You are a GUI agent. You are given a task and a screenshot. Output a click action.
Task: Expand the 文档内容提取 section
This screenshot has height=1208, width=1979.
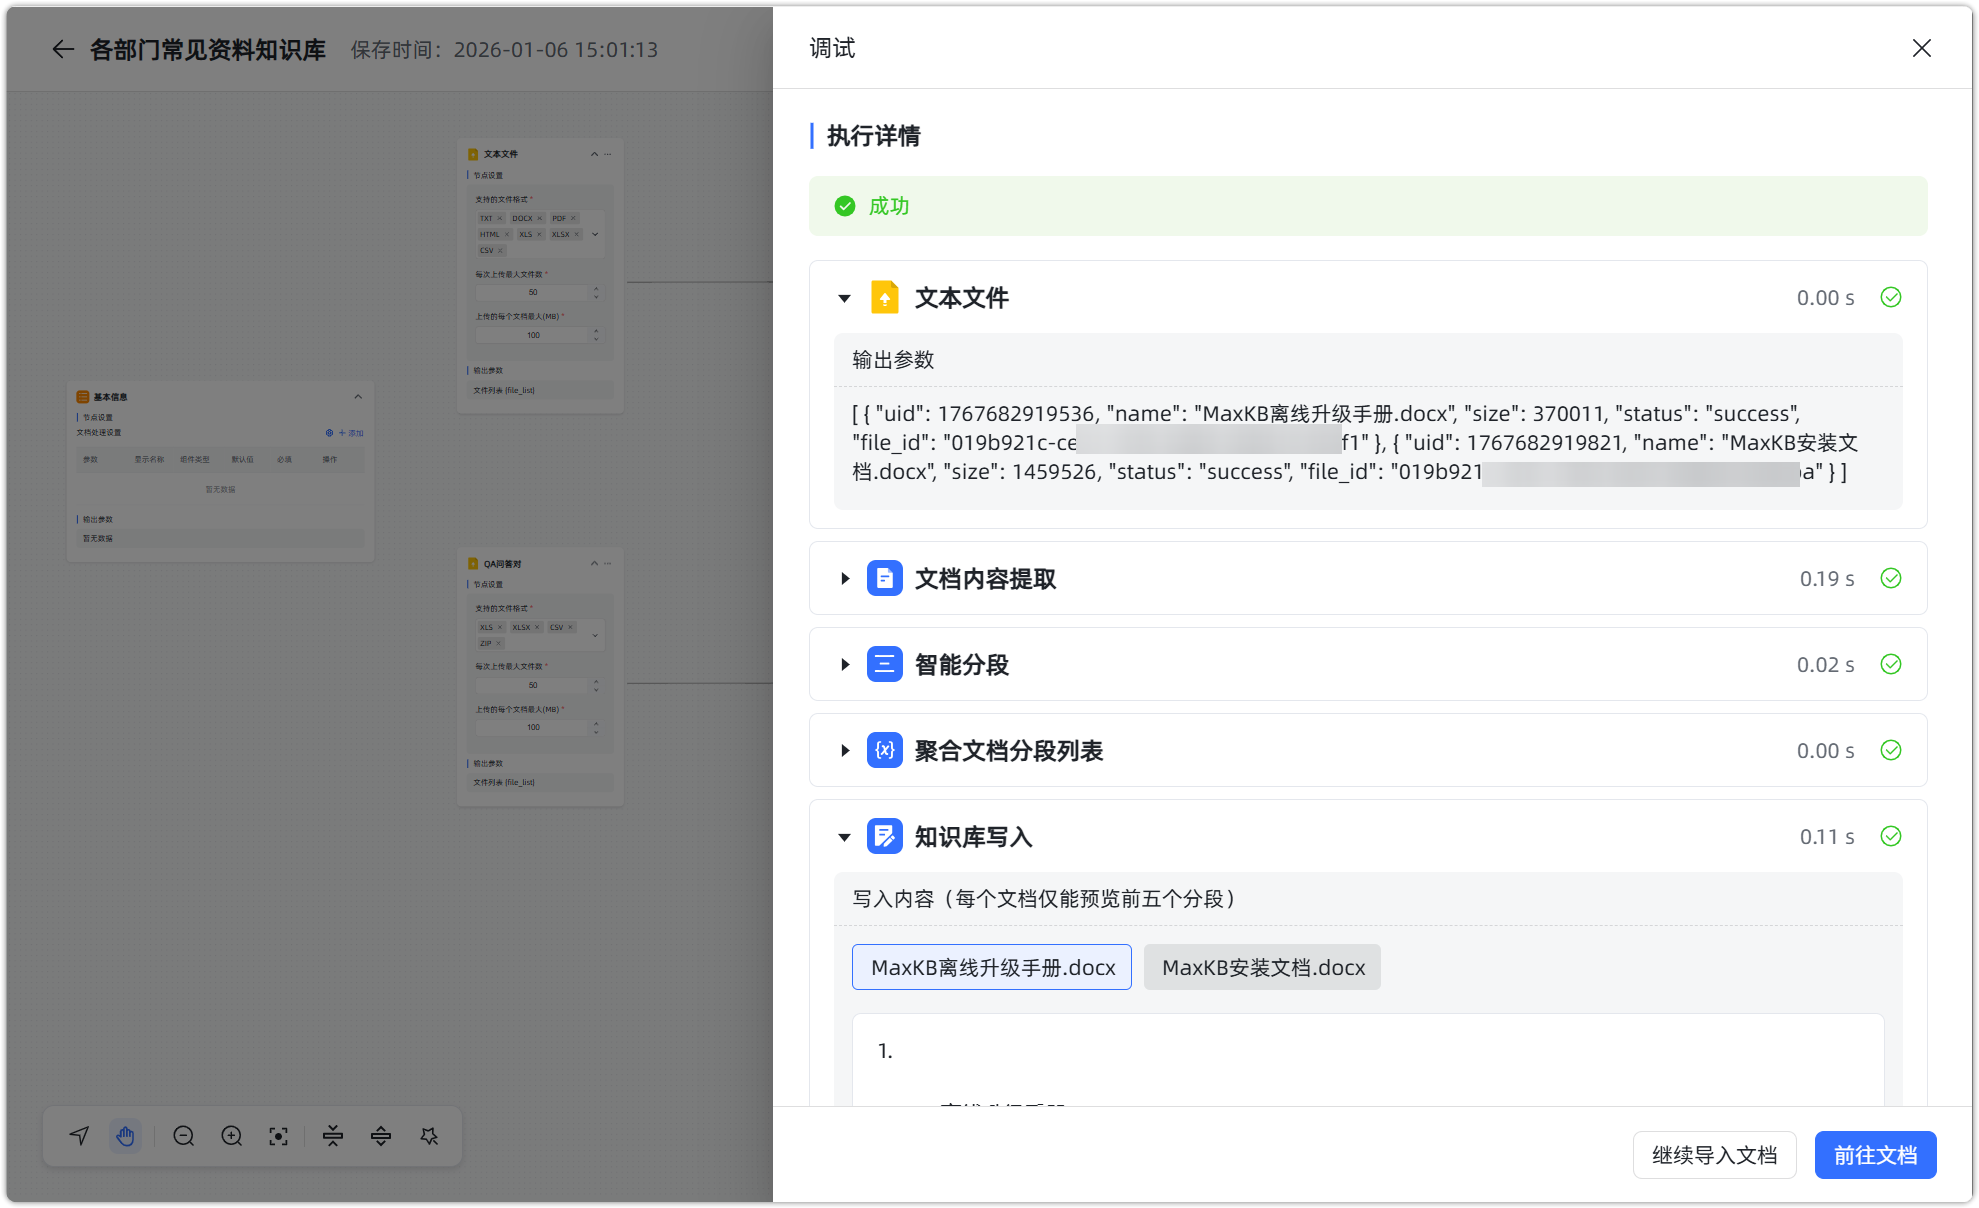tap(843, 578)
